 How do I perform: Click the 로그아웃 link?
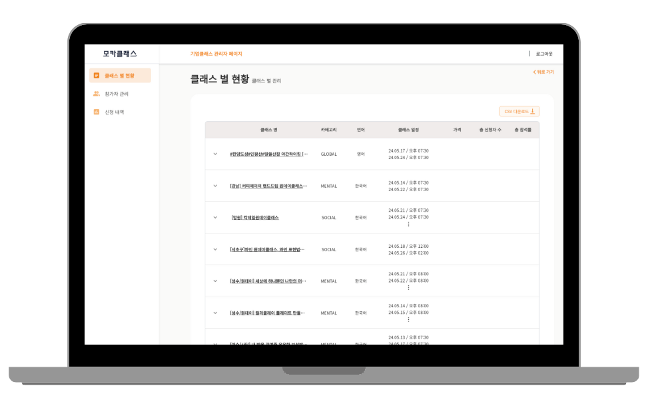544,54
